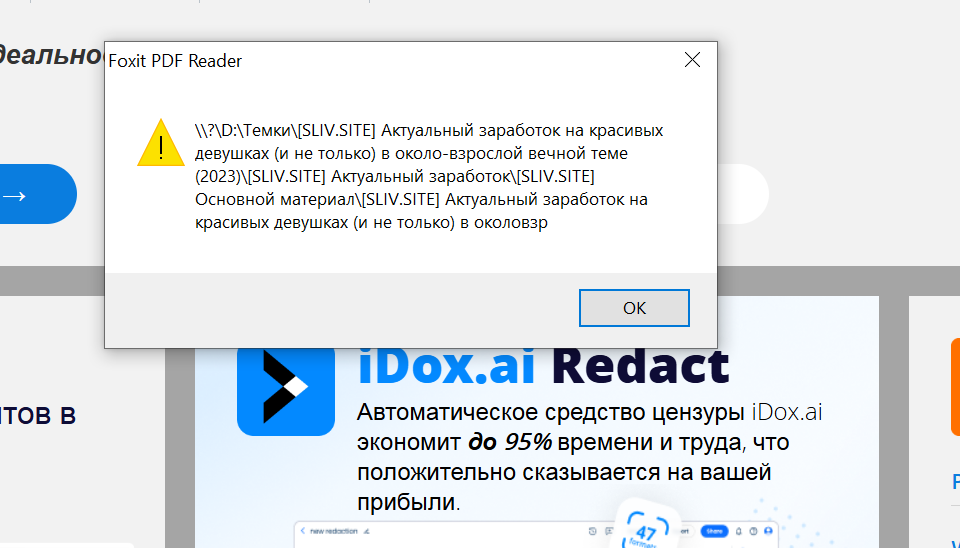Click the iDox.ai logo icon

286,390
